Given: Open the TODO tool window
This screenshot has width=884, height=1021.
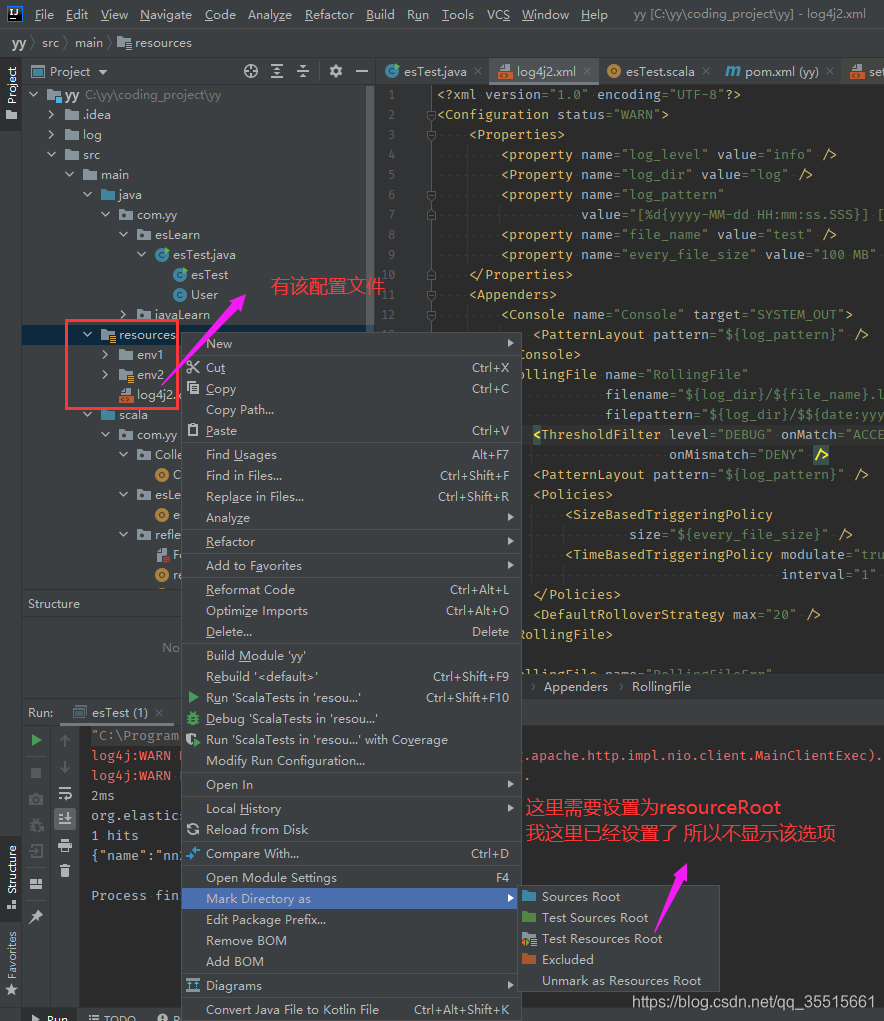Looking at the screenshot, I should [x=118, y=1016].
